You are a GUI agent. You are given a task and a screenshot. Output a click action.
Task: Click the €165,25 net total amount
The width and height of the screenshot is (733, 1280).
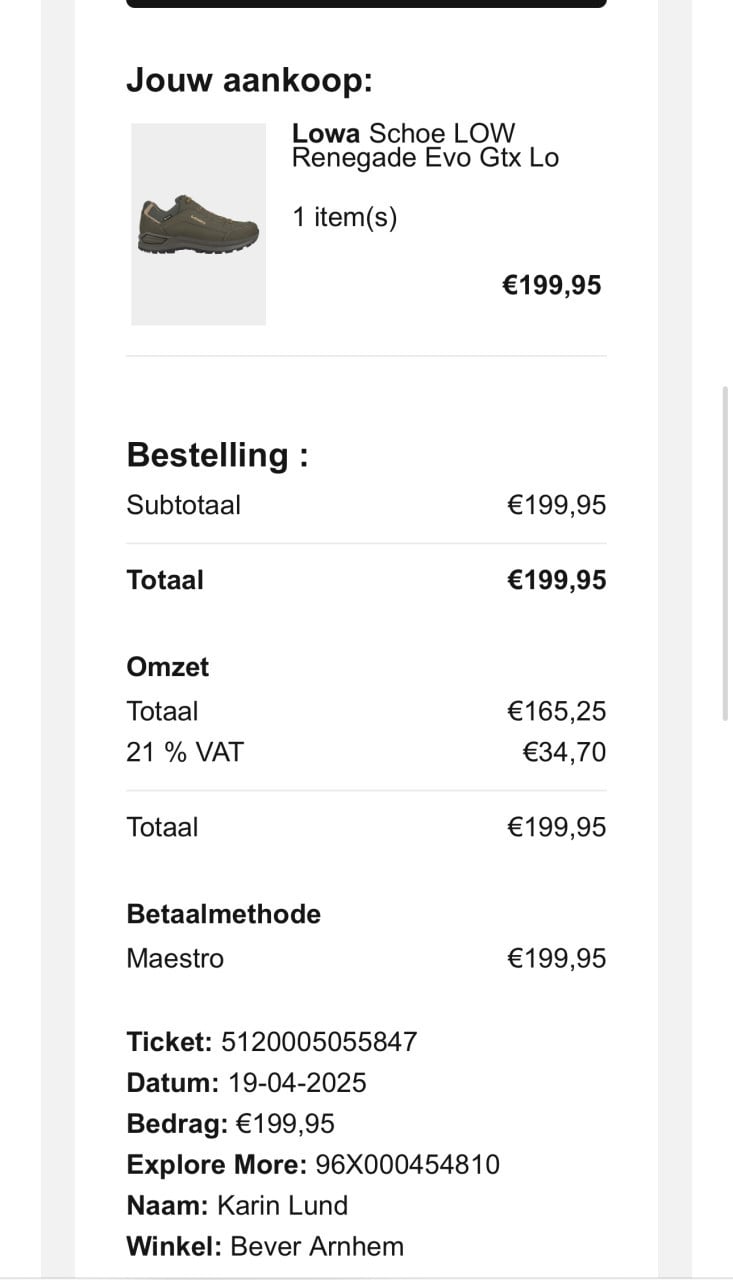[x=556, y=711]
